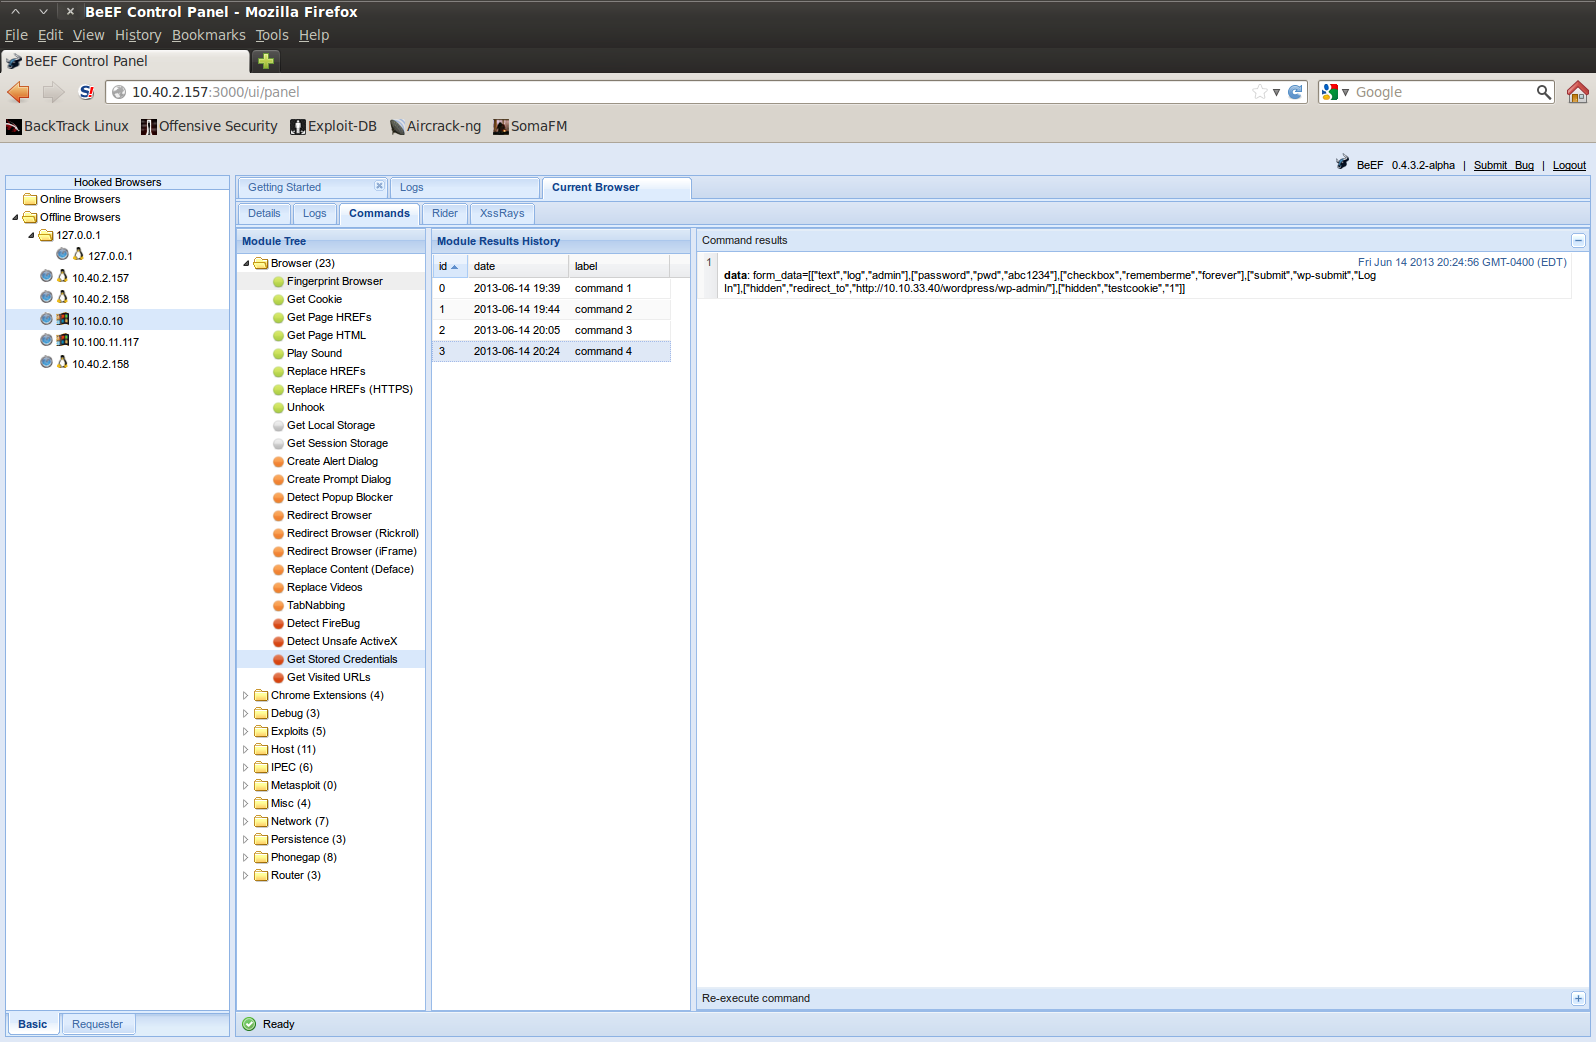Viewport: 1596px width, 1042px height.
Task: Click the Firefox back arrow button
Action: 19,92
